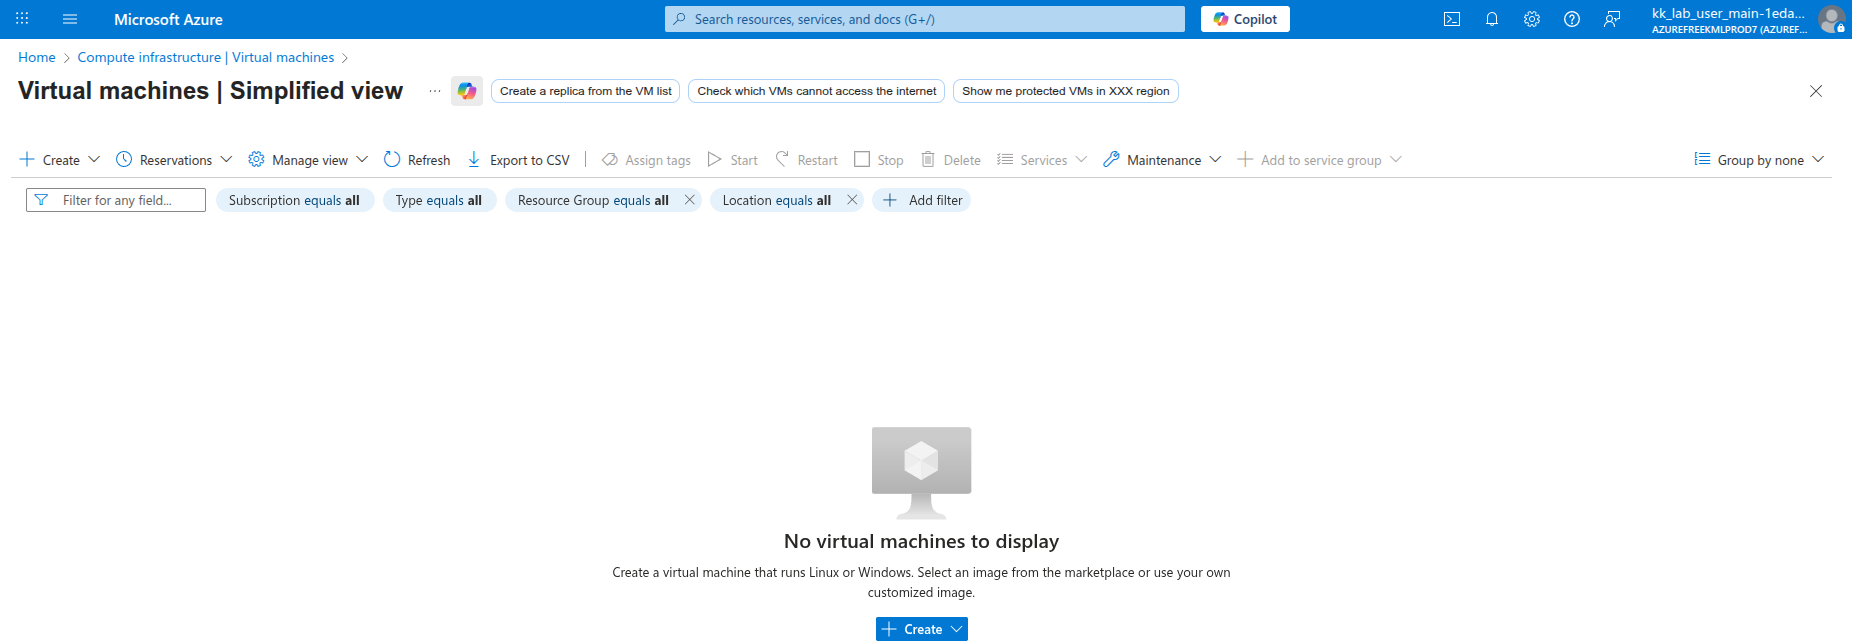Open the portal hamburger menu

(70, 19)
